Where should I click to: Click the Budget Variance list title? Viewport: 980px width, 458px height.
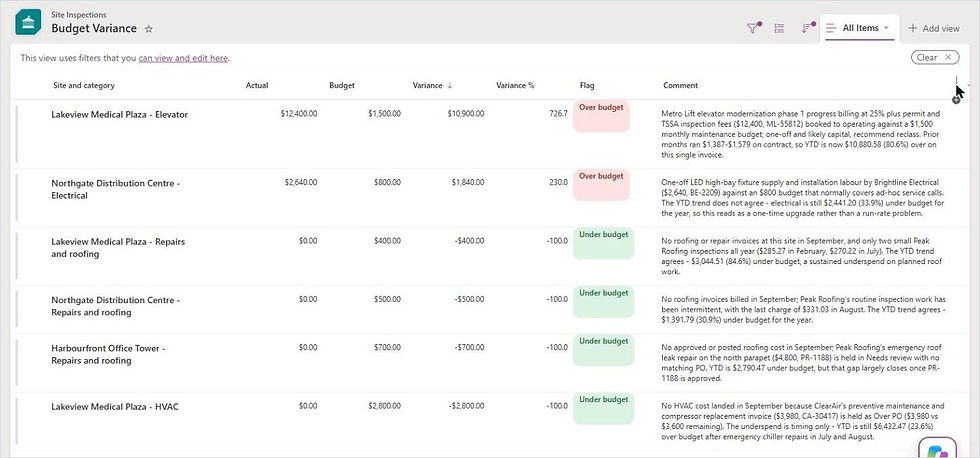(94, 29)
